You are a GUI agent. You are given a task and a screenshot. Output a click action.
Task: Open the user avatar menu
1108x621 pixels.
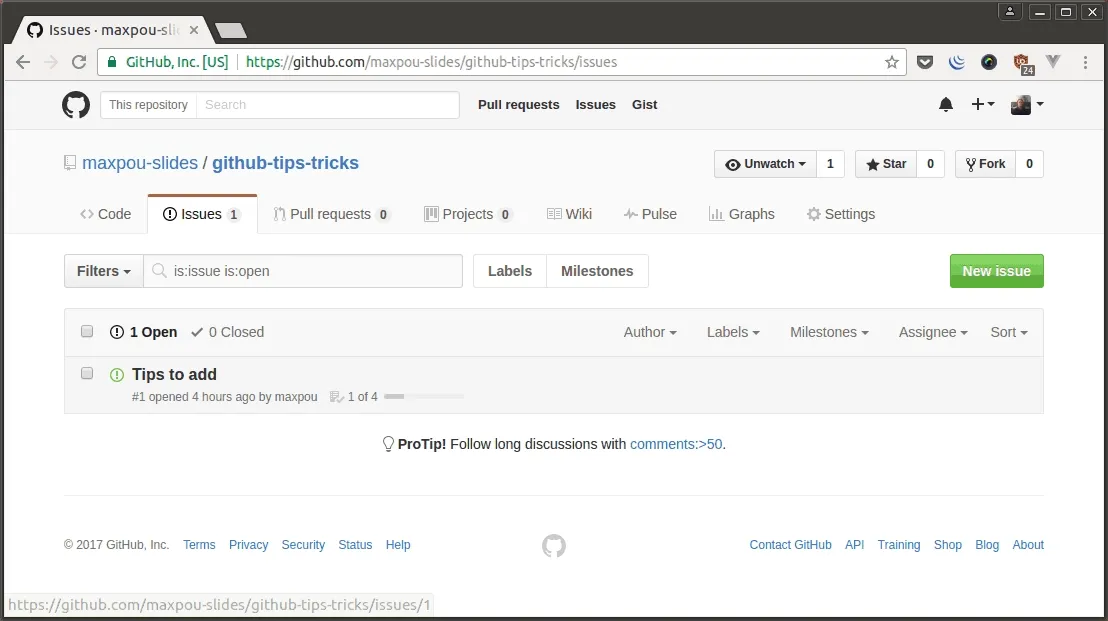[1027, 105]
